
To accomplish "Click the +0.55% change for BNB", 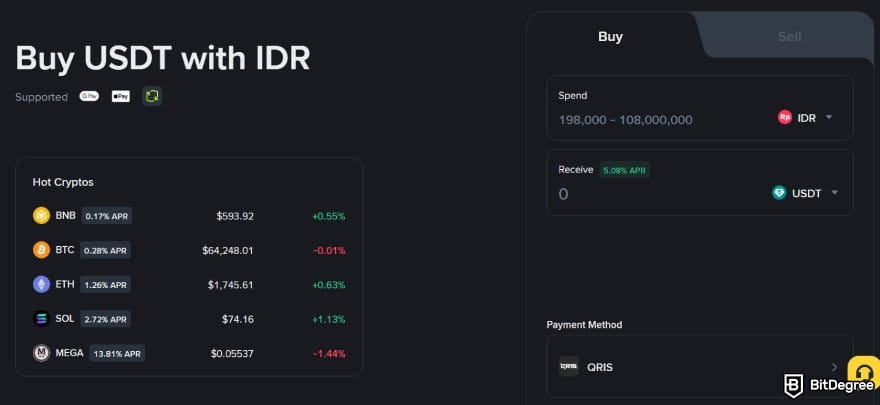I will pos(328,216).
